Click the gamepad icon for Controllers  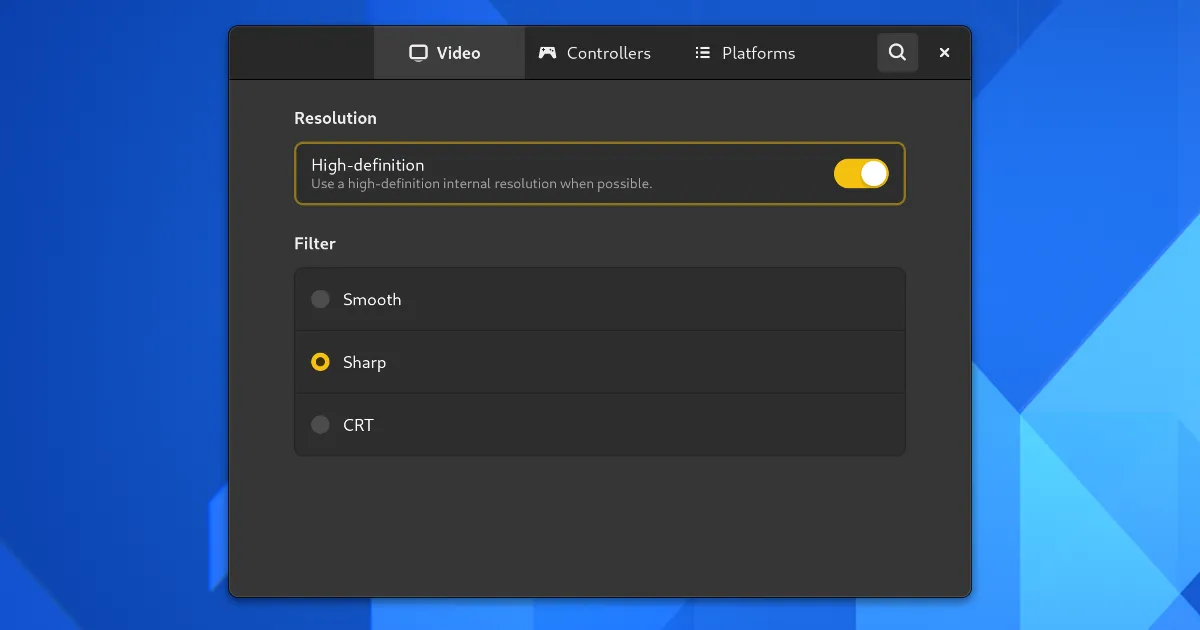click(x=547, y=53)
